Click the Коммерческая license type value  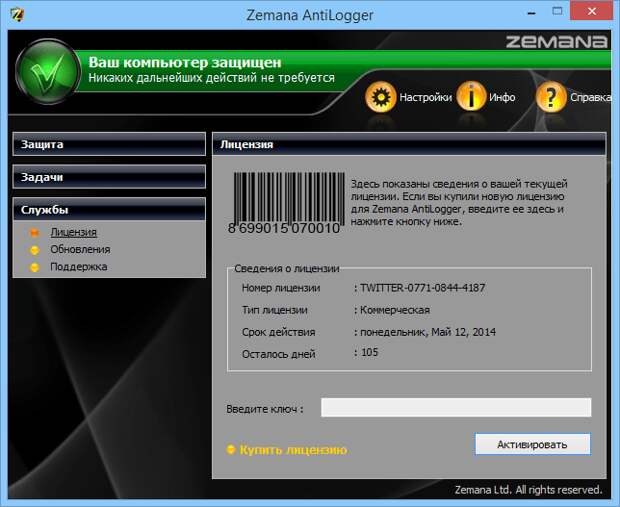pos(395,310)
